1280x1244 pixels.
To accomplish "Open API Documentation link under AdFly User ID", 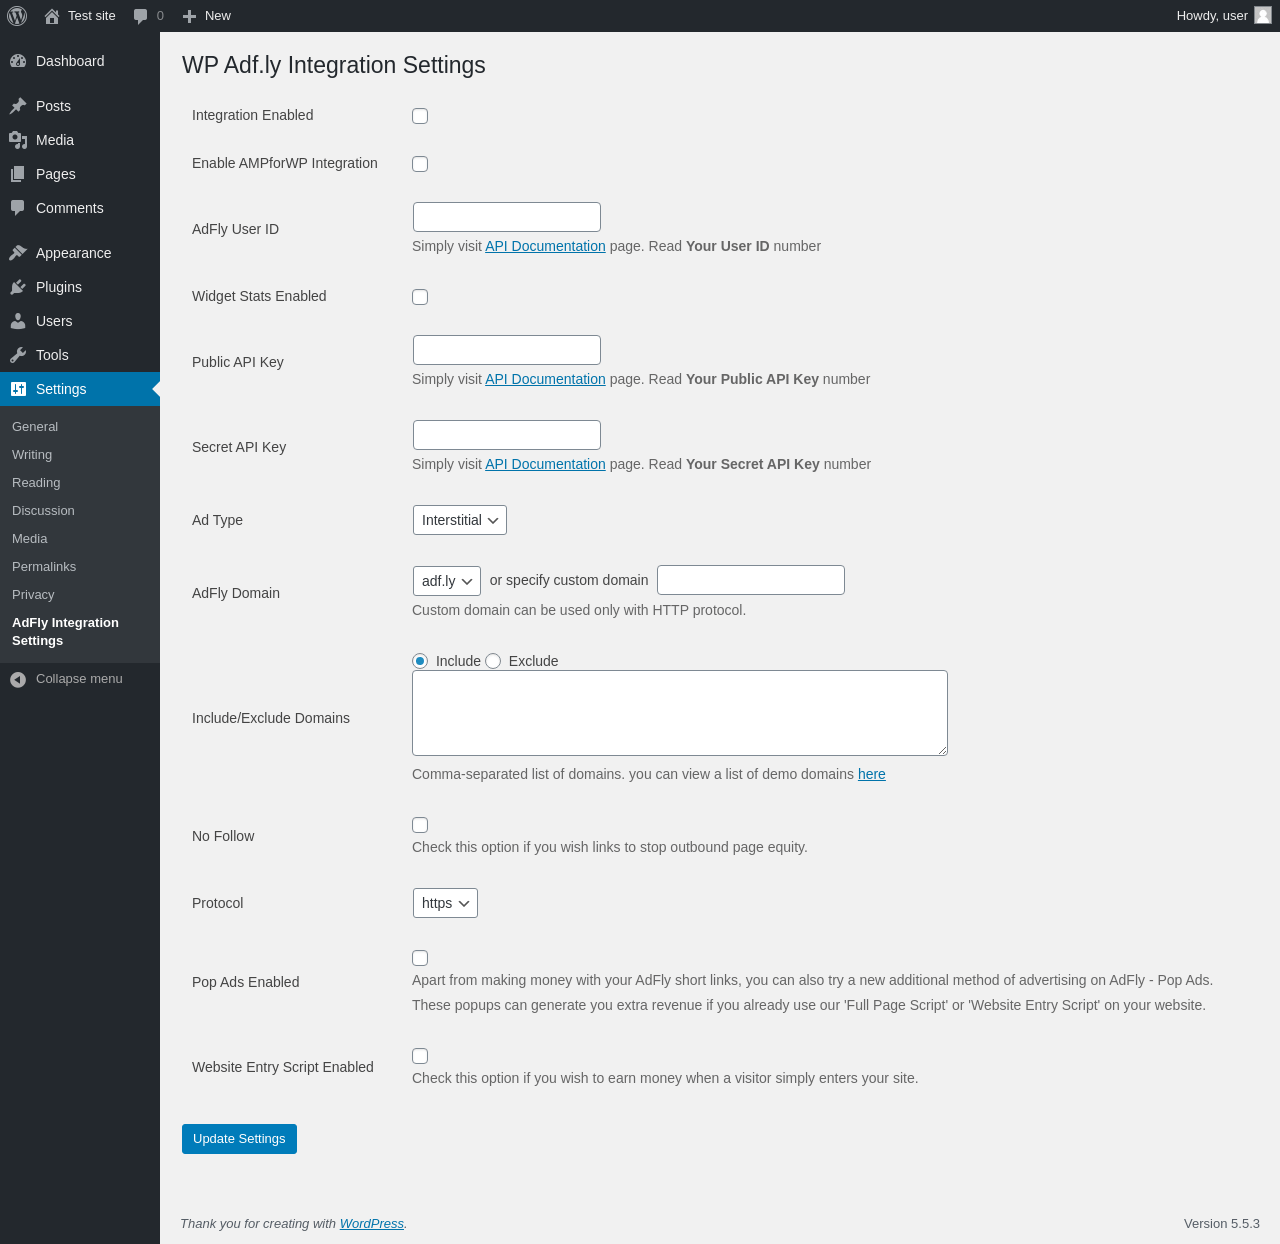I will 545,246.
